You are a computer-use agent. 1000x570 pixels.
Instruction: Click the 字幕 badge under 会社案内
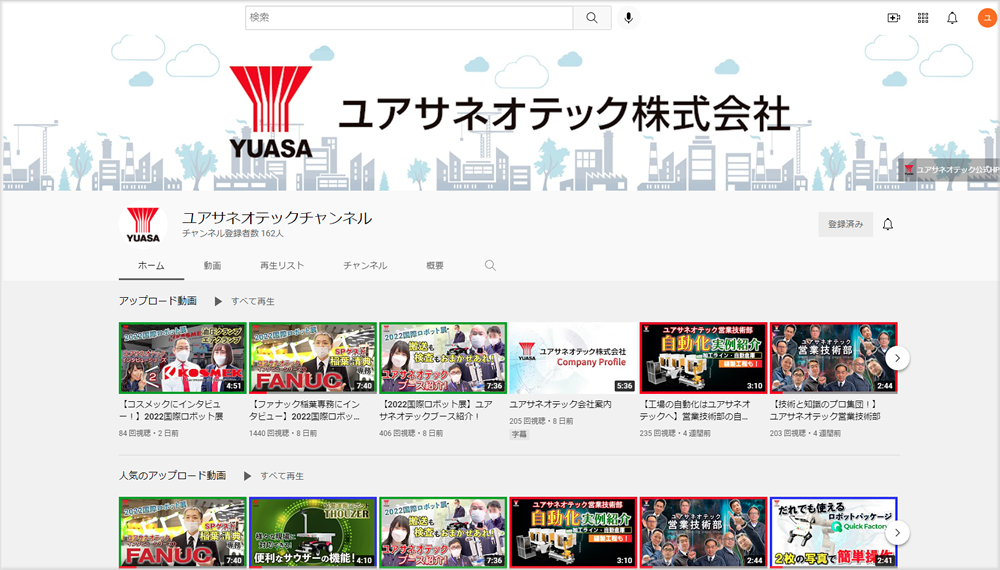[x=519, y=434]
